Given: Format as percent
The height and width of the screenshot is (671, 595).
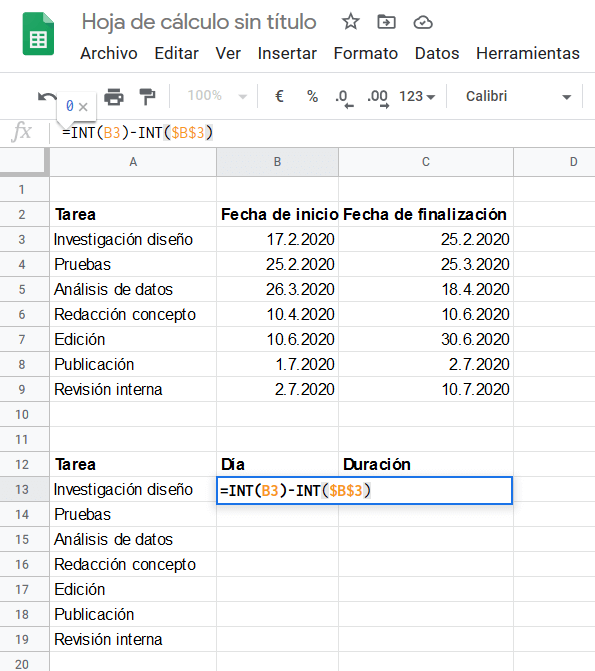Looking at the screenshot, I should [x=312, y=96].
